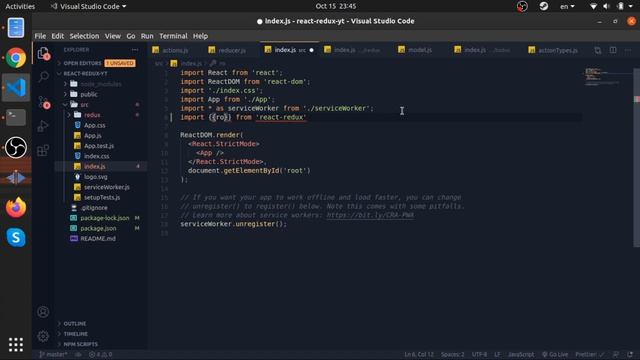Launch Firefox from the dock
This screenshot has width=640, height=360.
coord(16,207)
